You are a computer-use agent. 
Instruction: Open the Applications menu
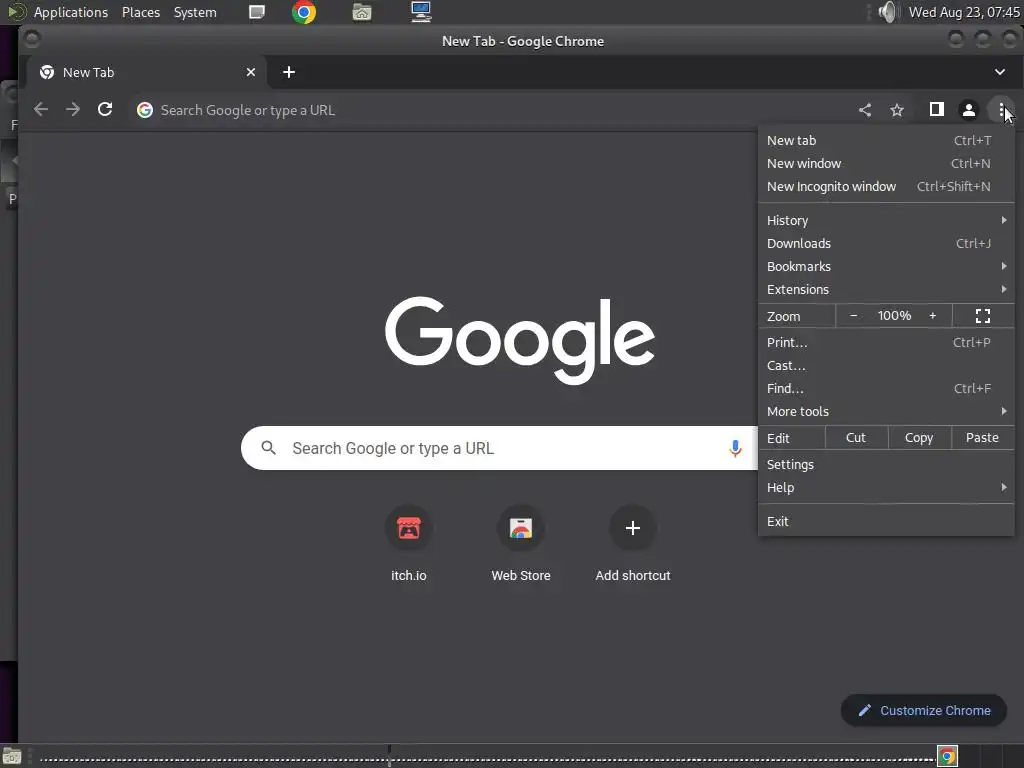[x=71, y=12]
